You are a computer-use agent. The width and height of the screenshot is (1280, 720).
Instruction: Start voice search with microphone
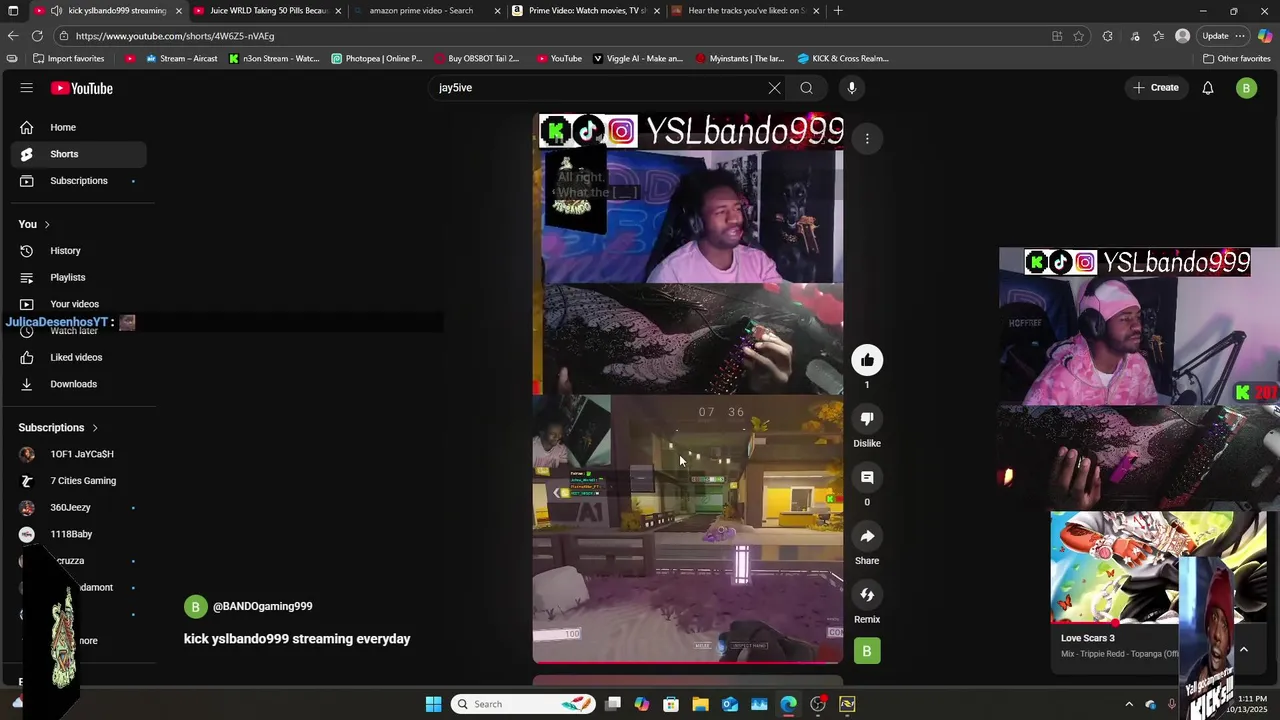tap(852, 88)
